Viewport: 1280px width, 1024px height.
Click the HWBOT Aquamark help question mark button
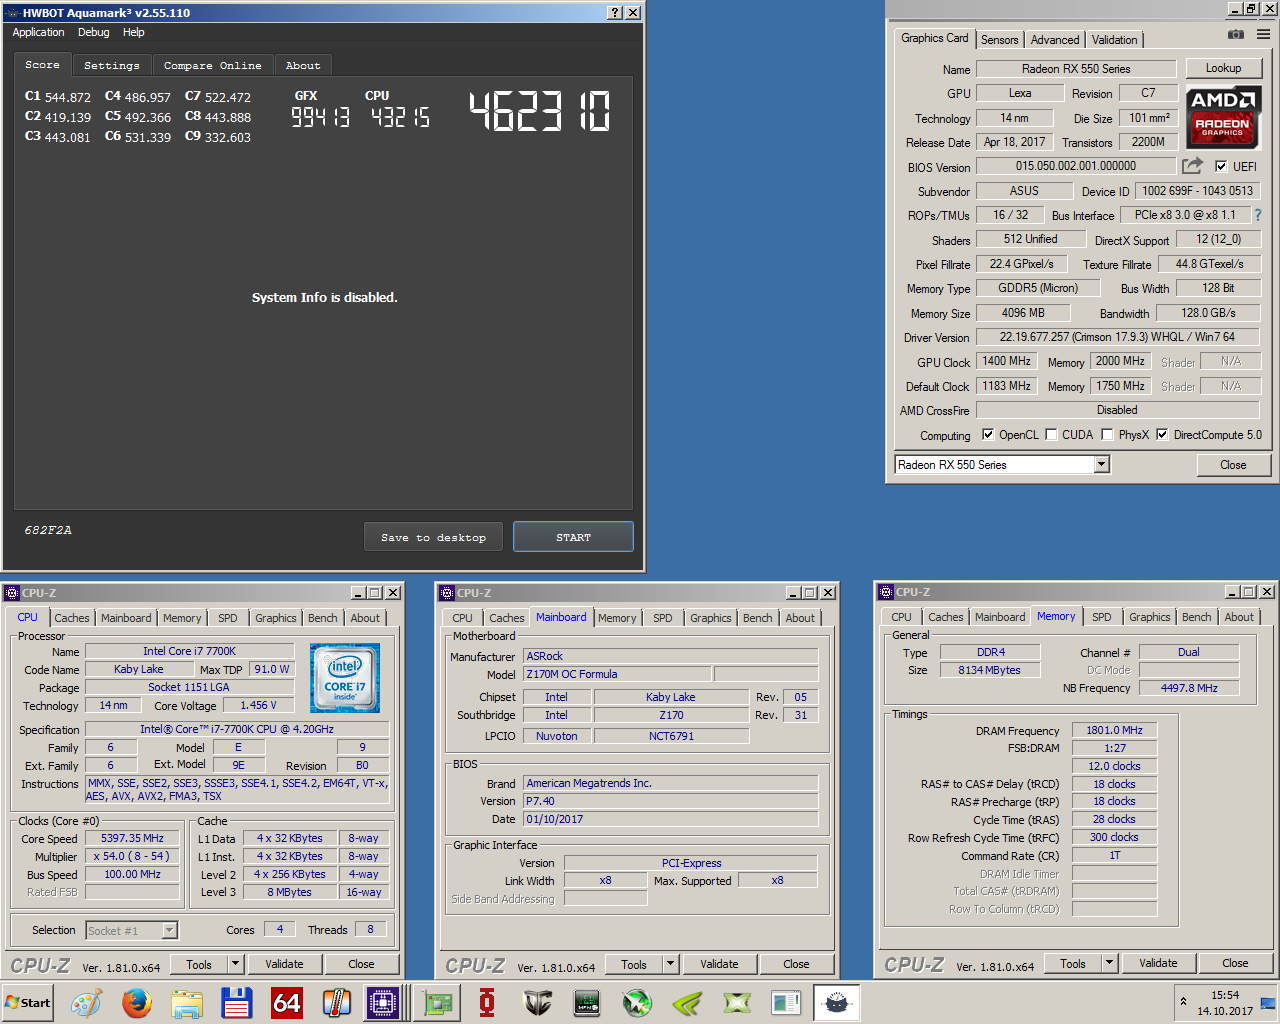click(x=615, y=13)
